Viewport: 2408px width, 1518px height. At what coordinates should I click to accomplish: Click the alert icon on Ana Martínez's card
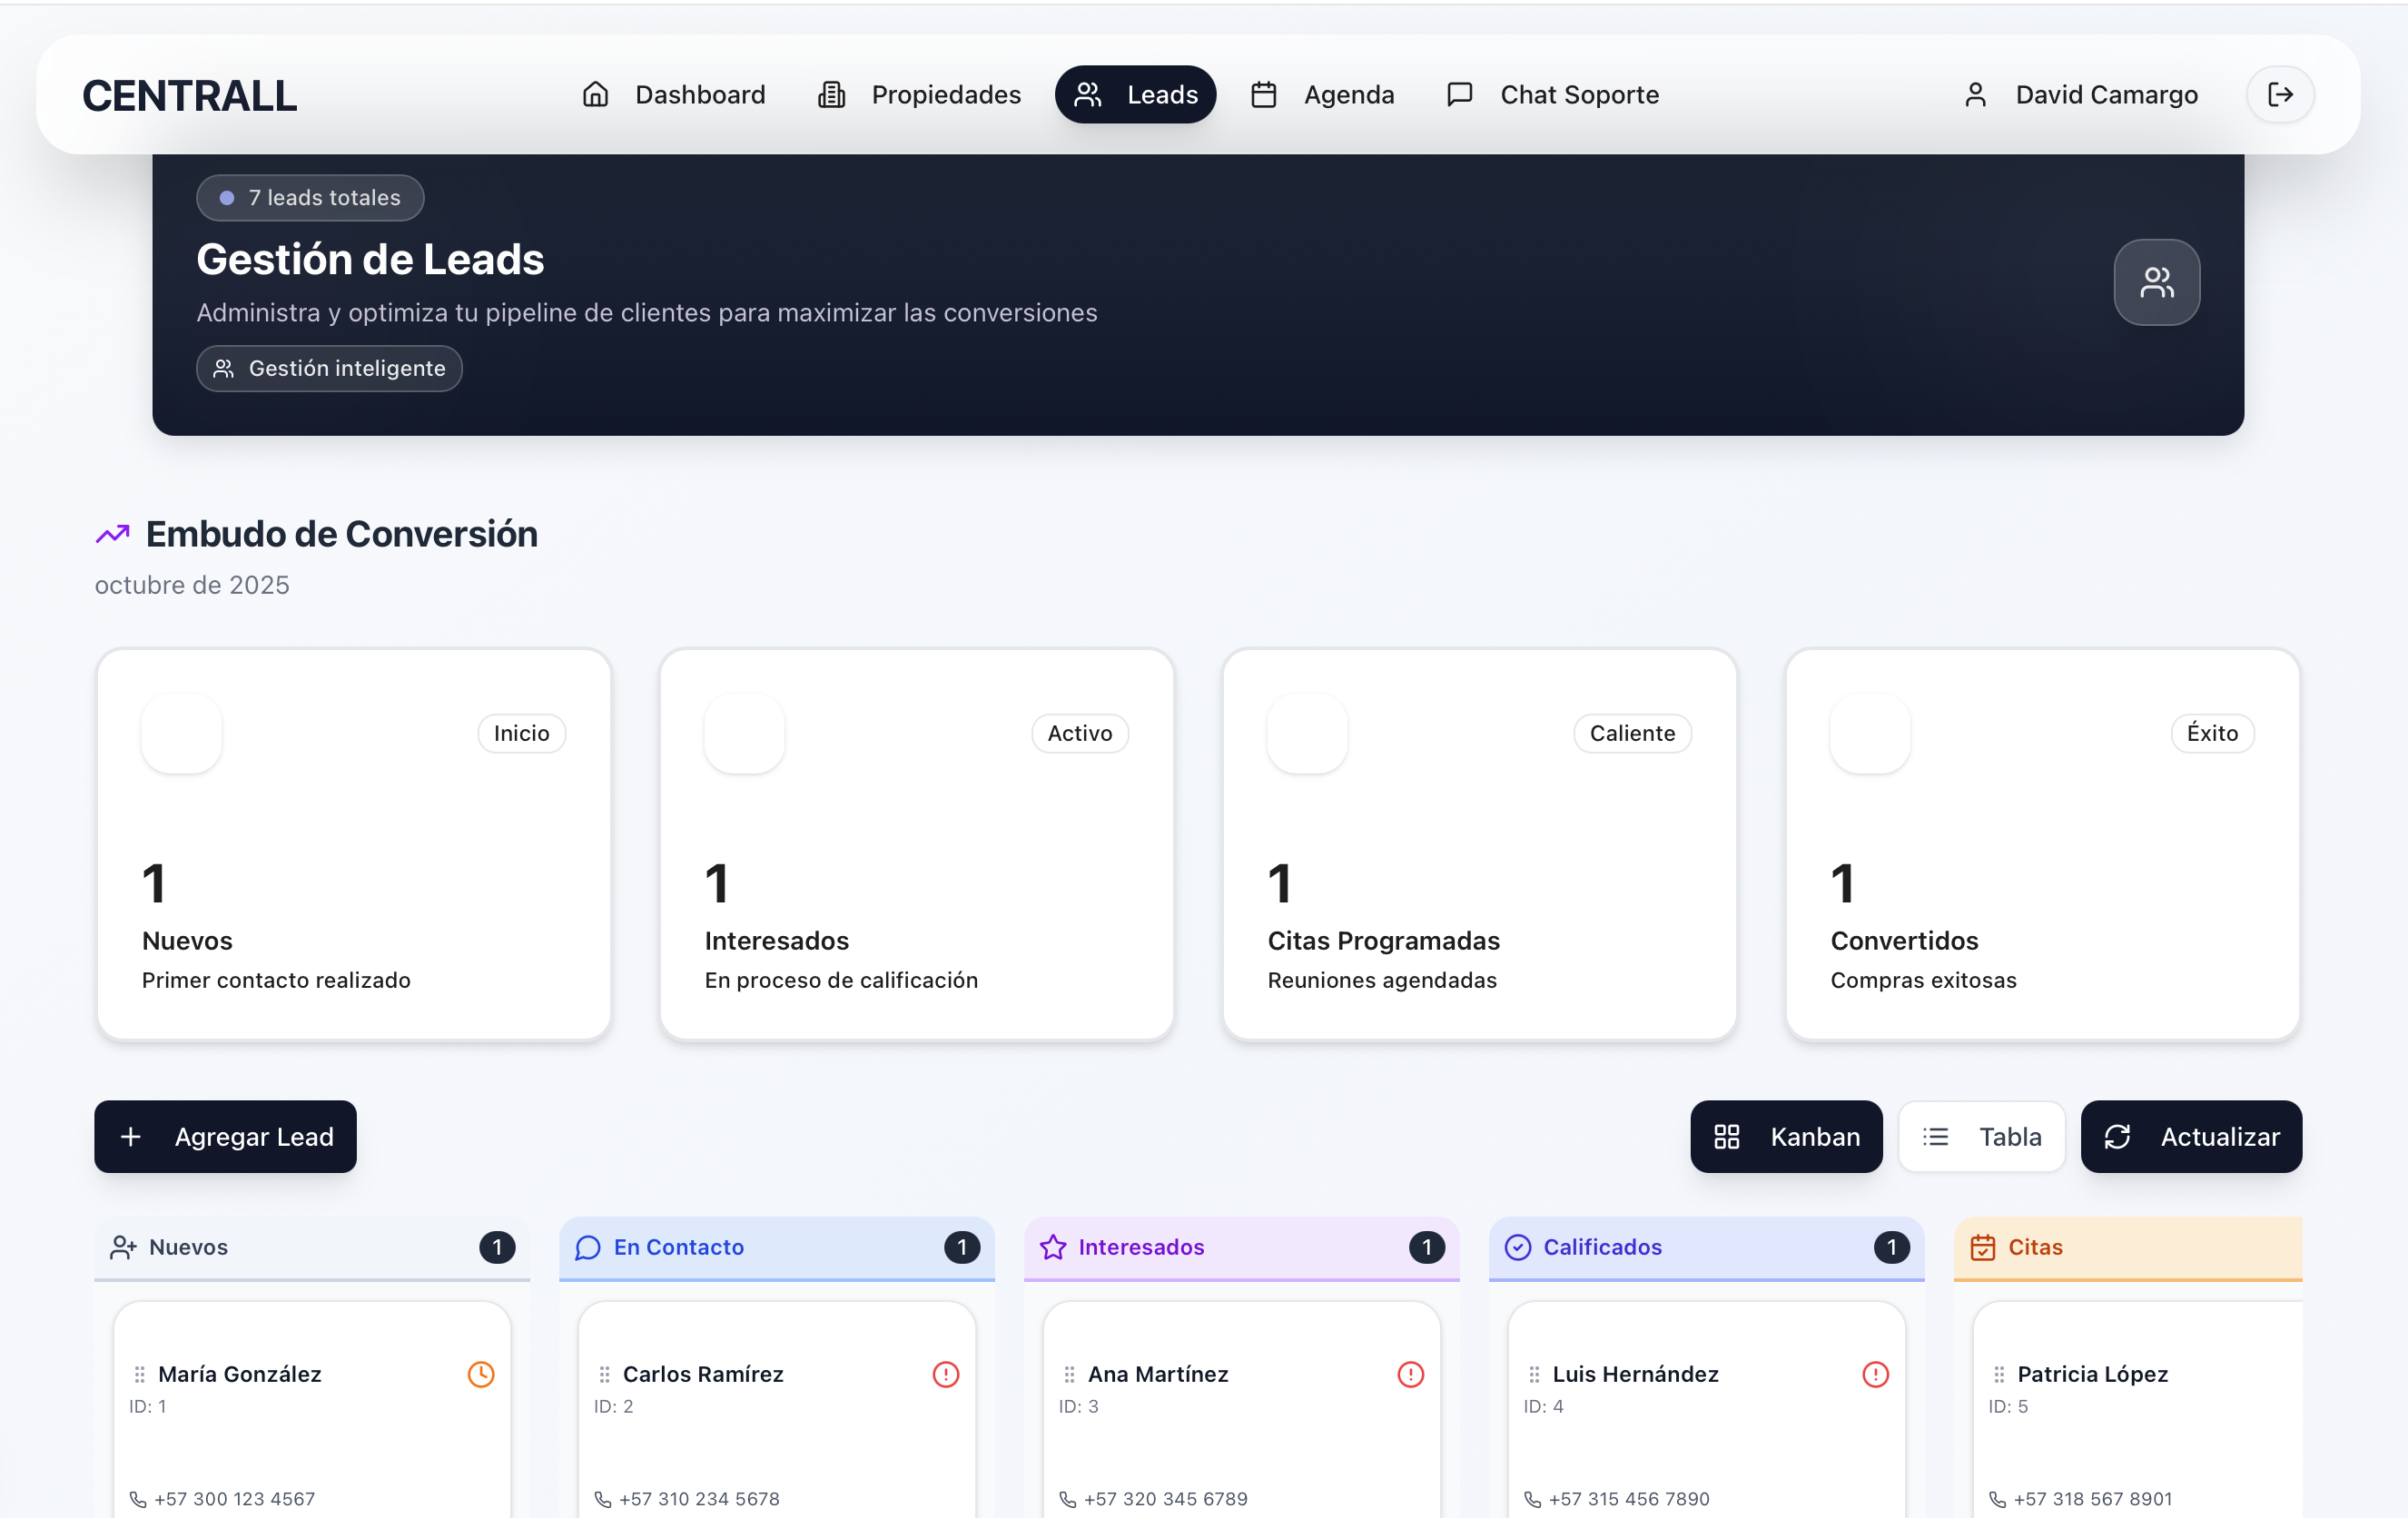pos(1410,1374)
